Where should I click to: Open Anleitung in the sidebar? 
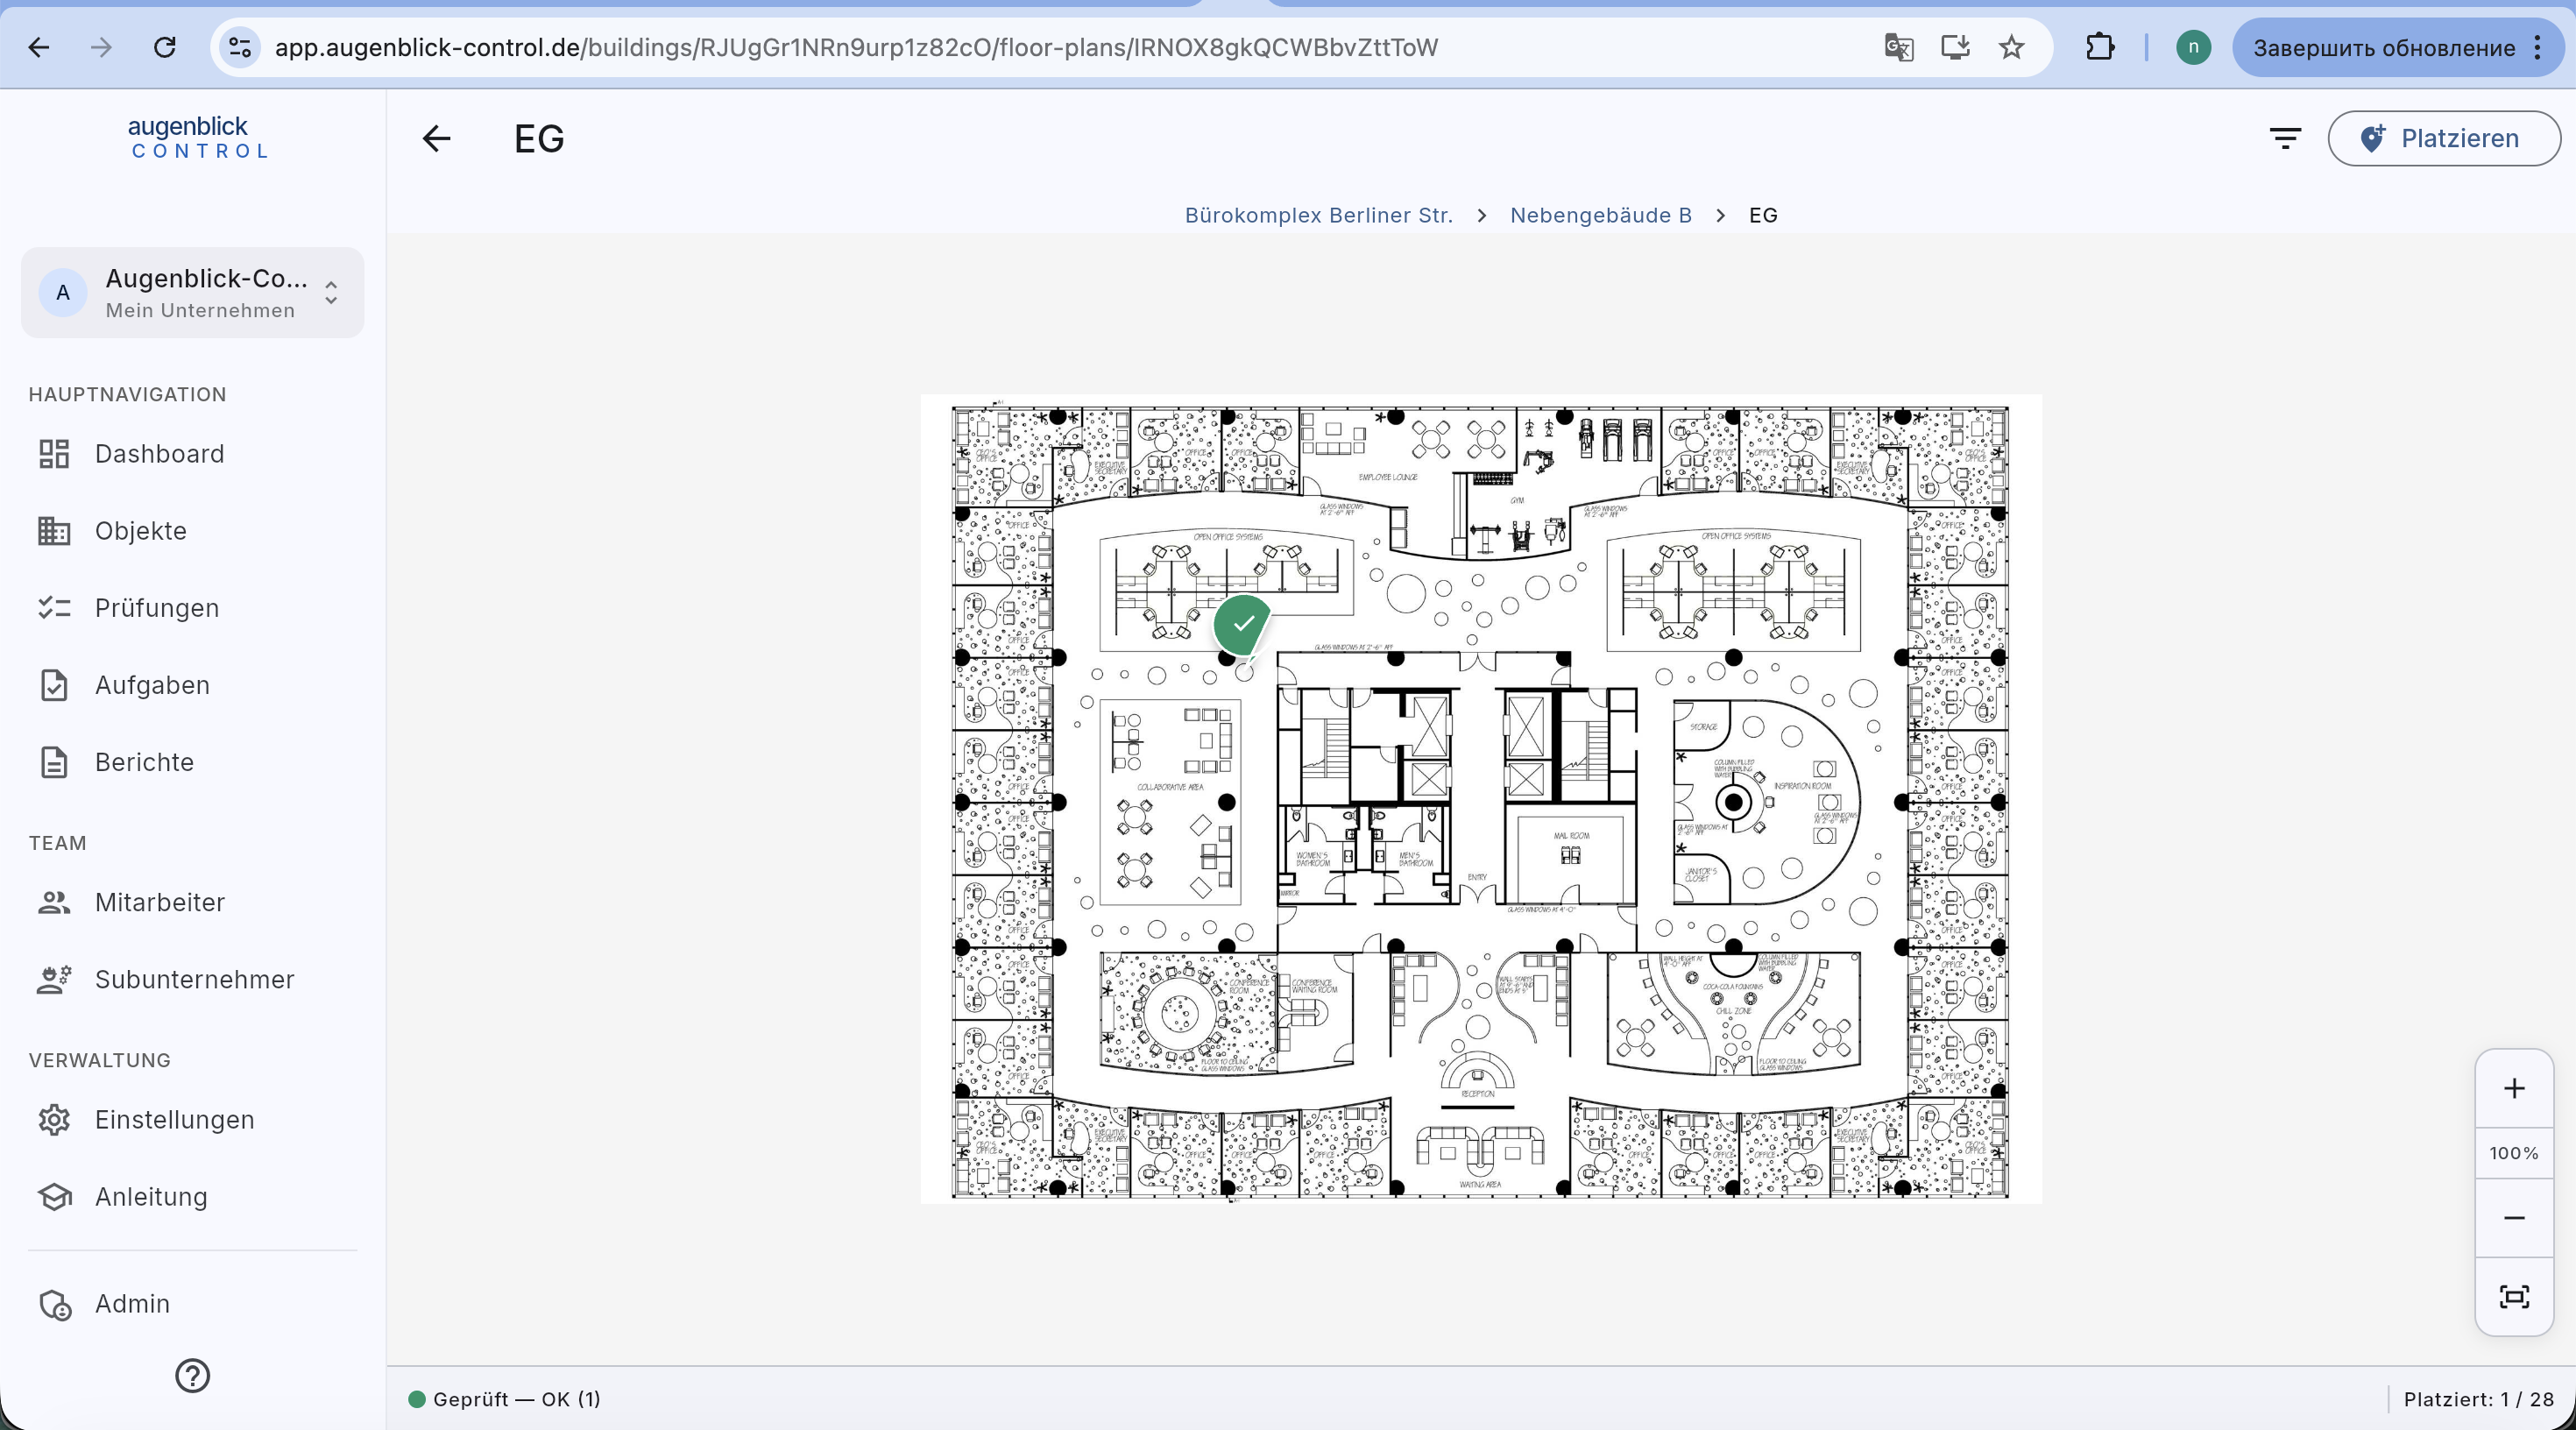(192, 1196)
